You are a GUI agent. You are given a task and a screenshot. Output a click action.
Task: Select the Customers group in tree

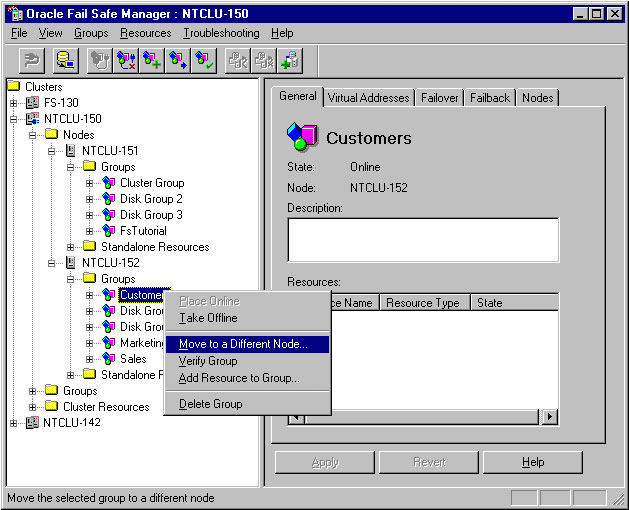(x=144, y=295)
